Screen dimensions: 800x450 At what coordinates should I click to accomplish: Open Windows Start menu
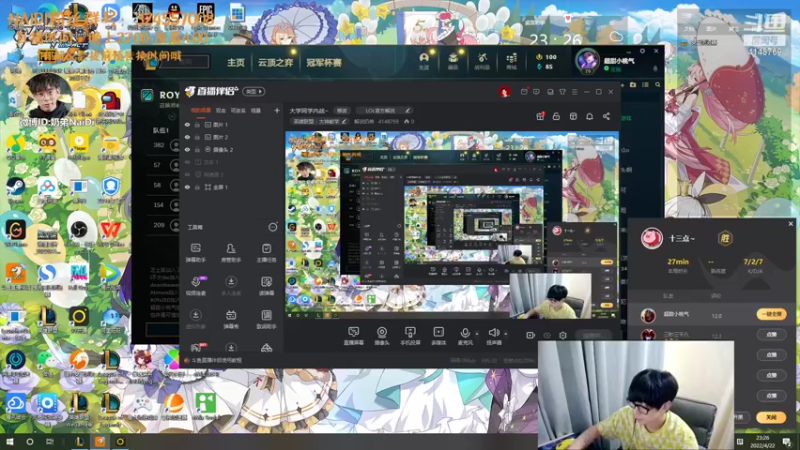[9, 442]
